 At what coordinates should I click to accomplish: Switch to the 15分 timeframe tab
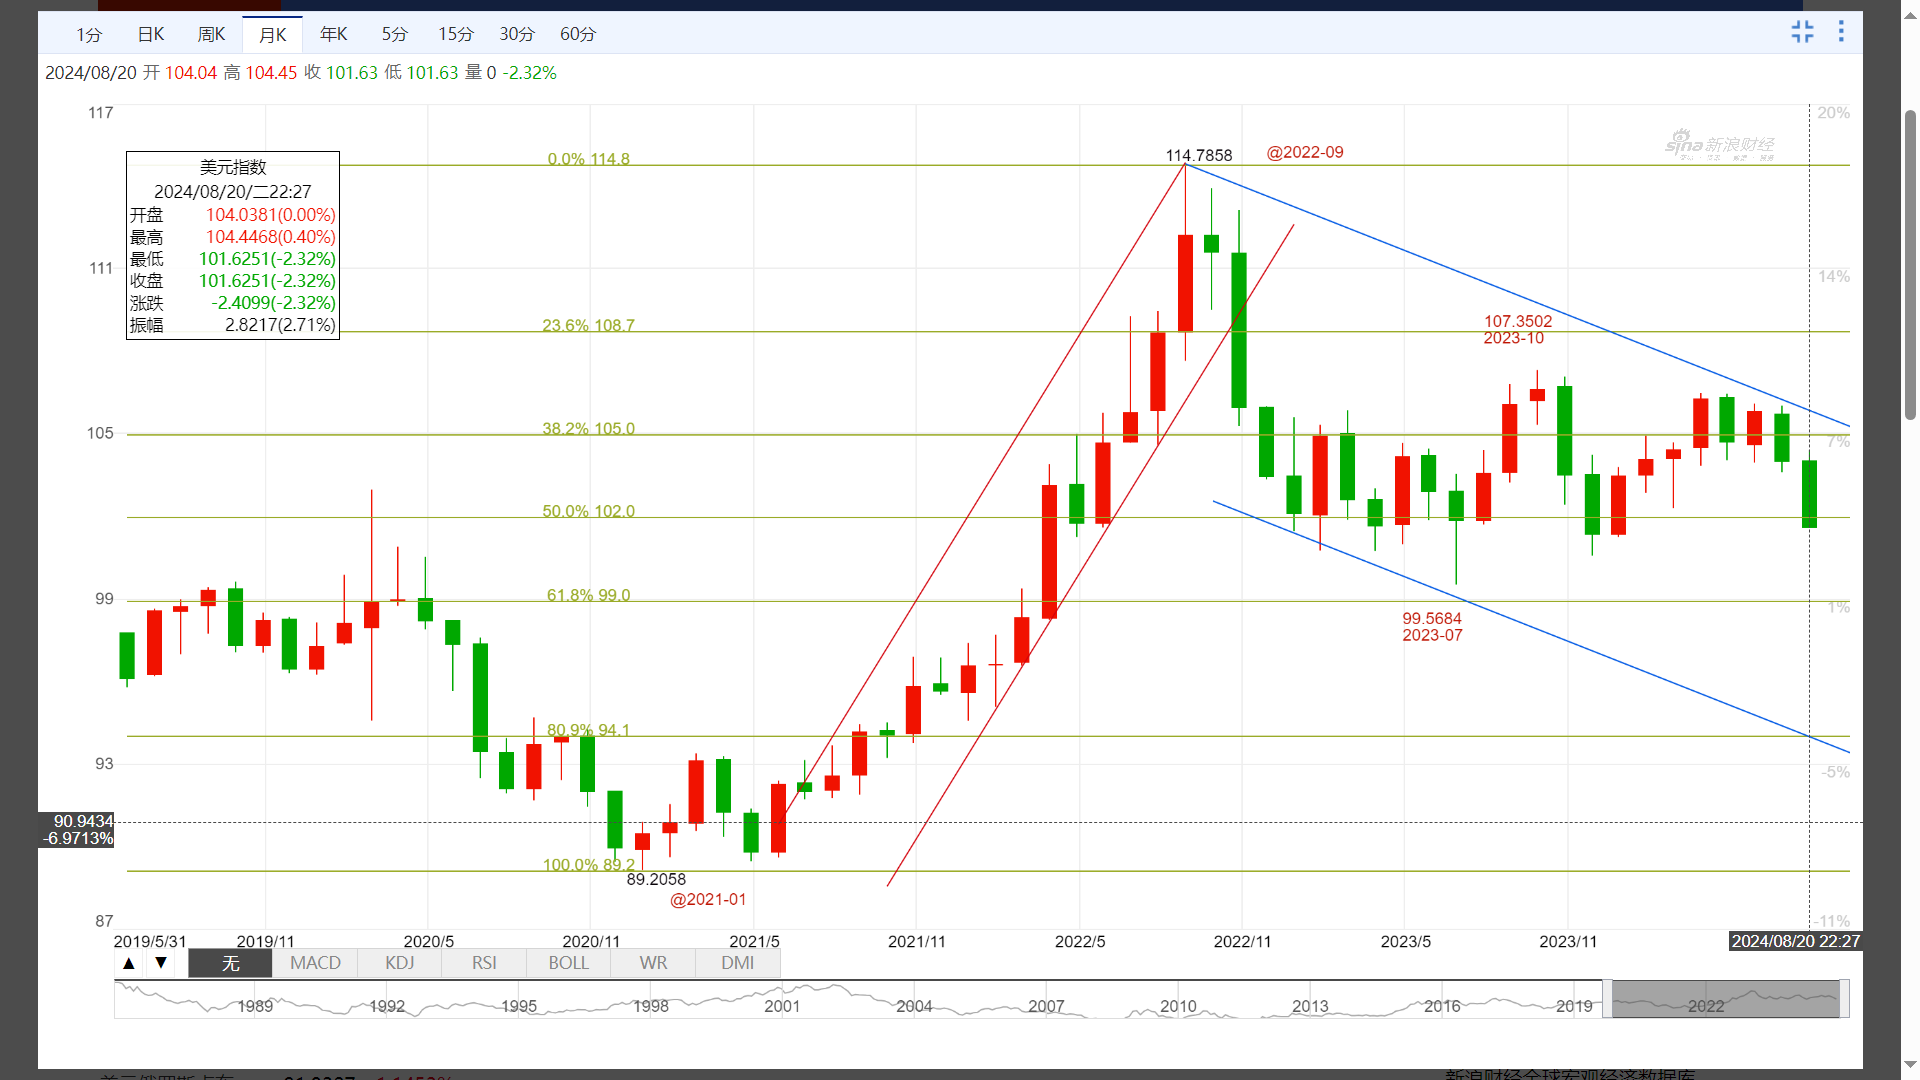tap(456, 34)
